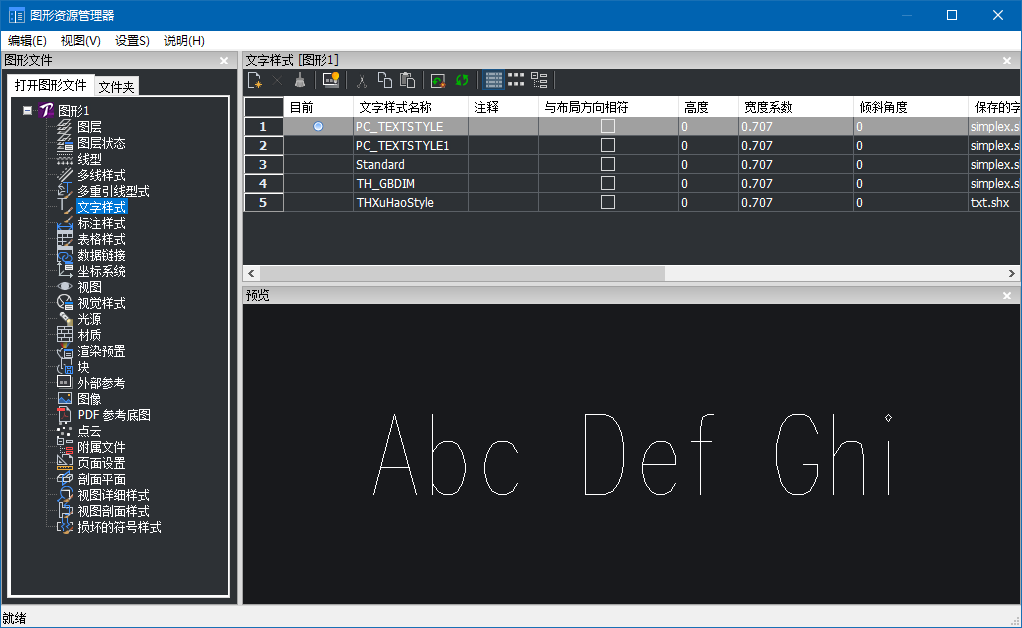This screenshot has width=1022, height=628.
Task: Click the New text style toolbar icon
Action: [x=255, y=81]
